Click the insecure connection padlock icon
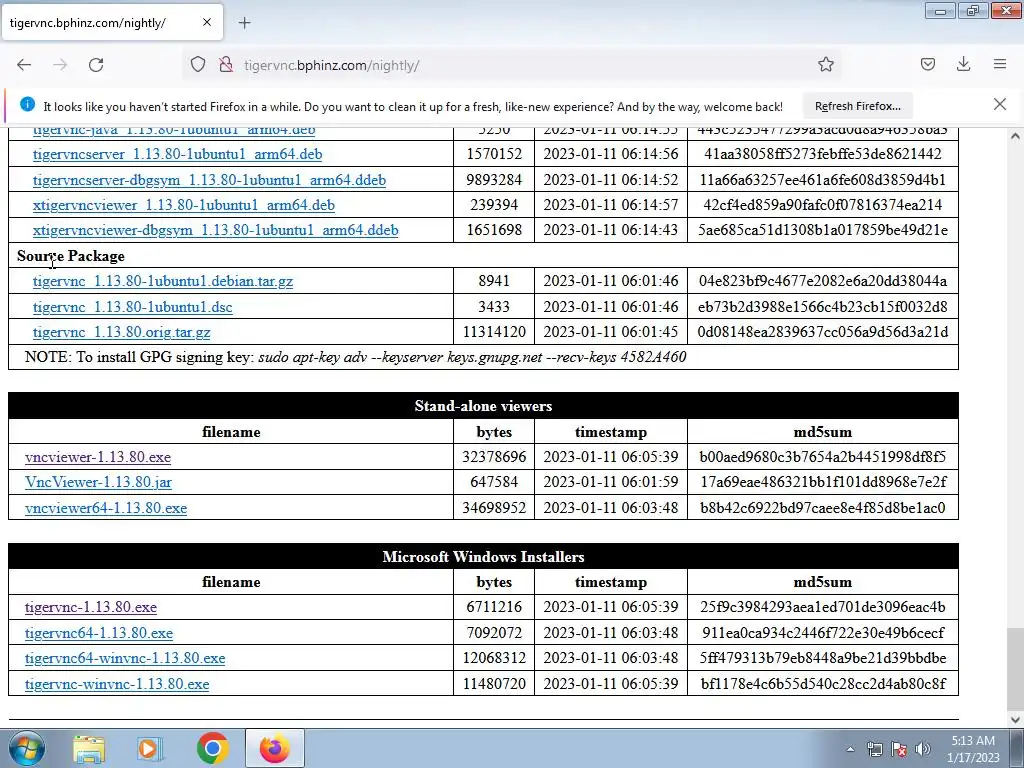The height and width of the screenshot is (768, 1024). (x=226, y=65)
